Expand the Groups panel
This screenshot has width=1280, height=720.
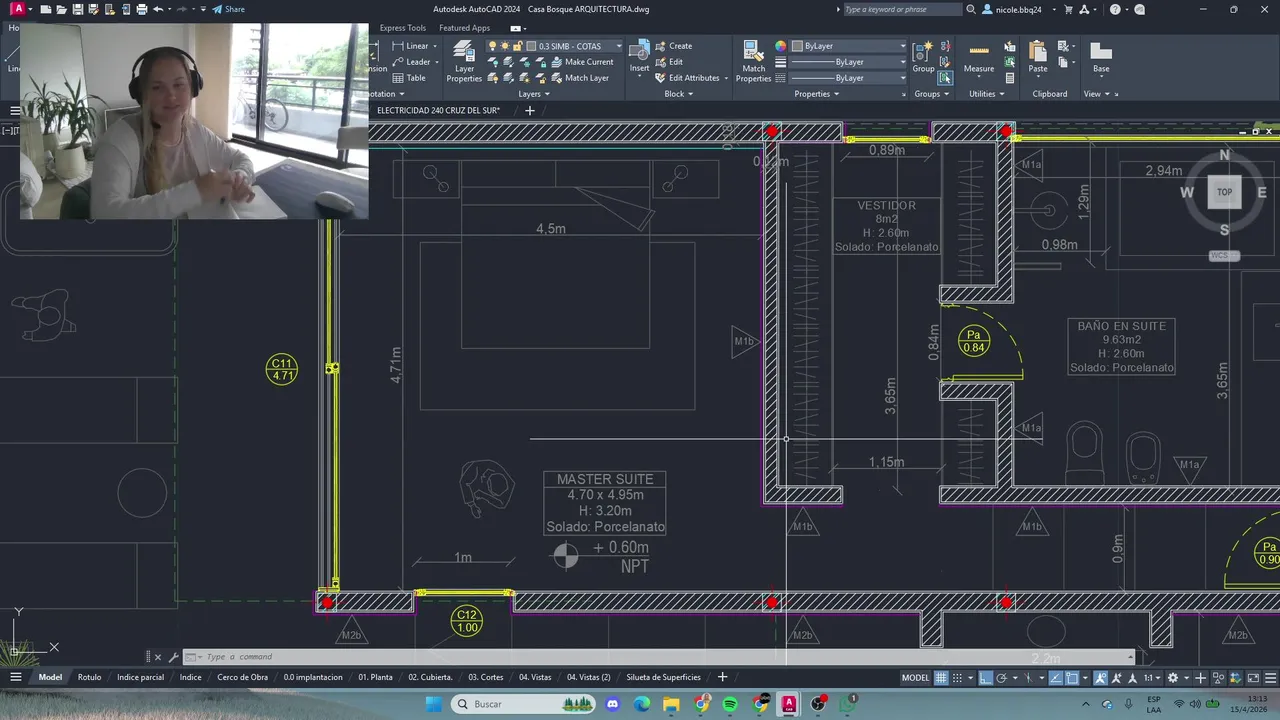[932, 94]
